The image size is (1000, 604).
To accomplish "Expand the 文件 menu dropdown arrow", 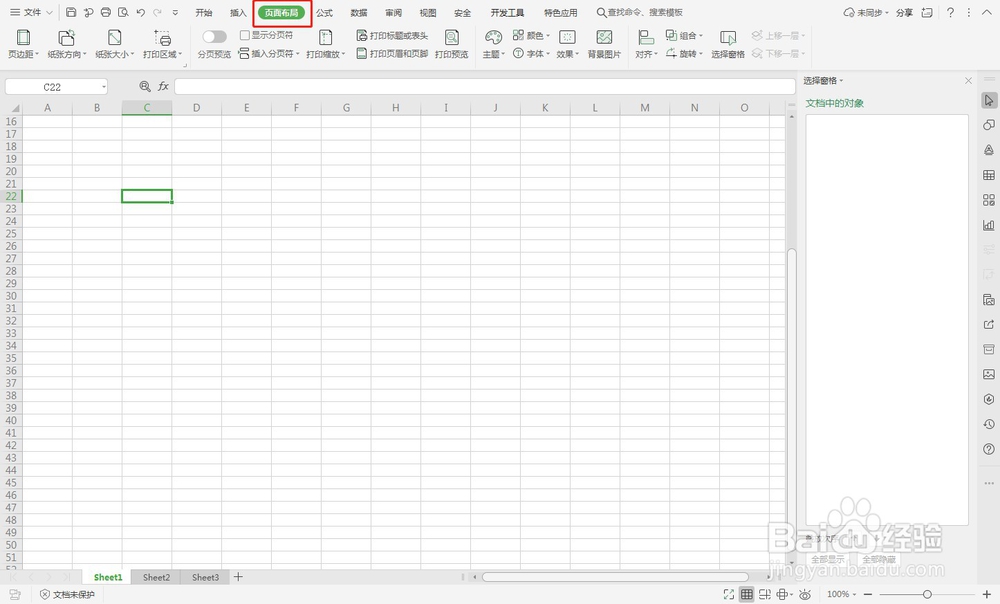I will (x=49, y=12).
